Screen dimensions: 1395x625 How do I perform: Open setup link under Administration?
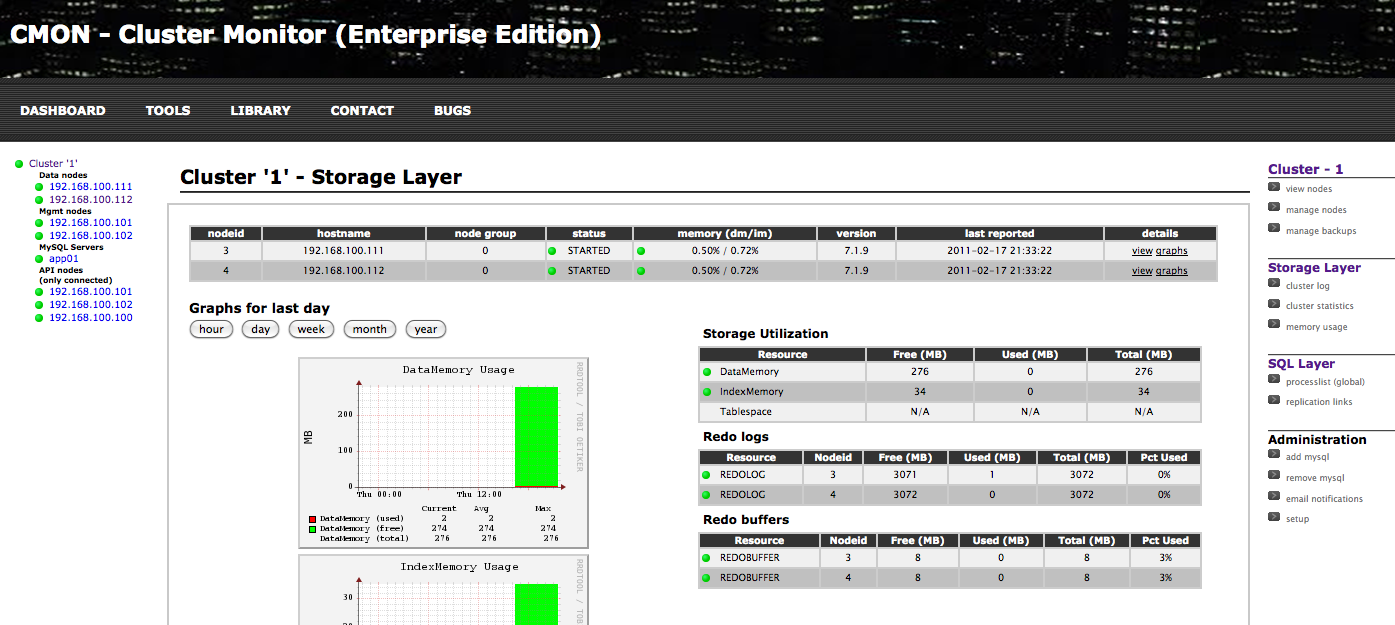[1297, 519]
